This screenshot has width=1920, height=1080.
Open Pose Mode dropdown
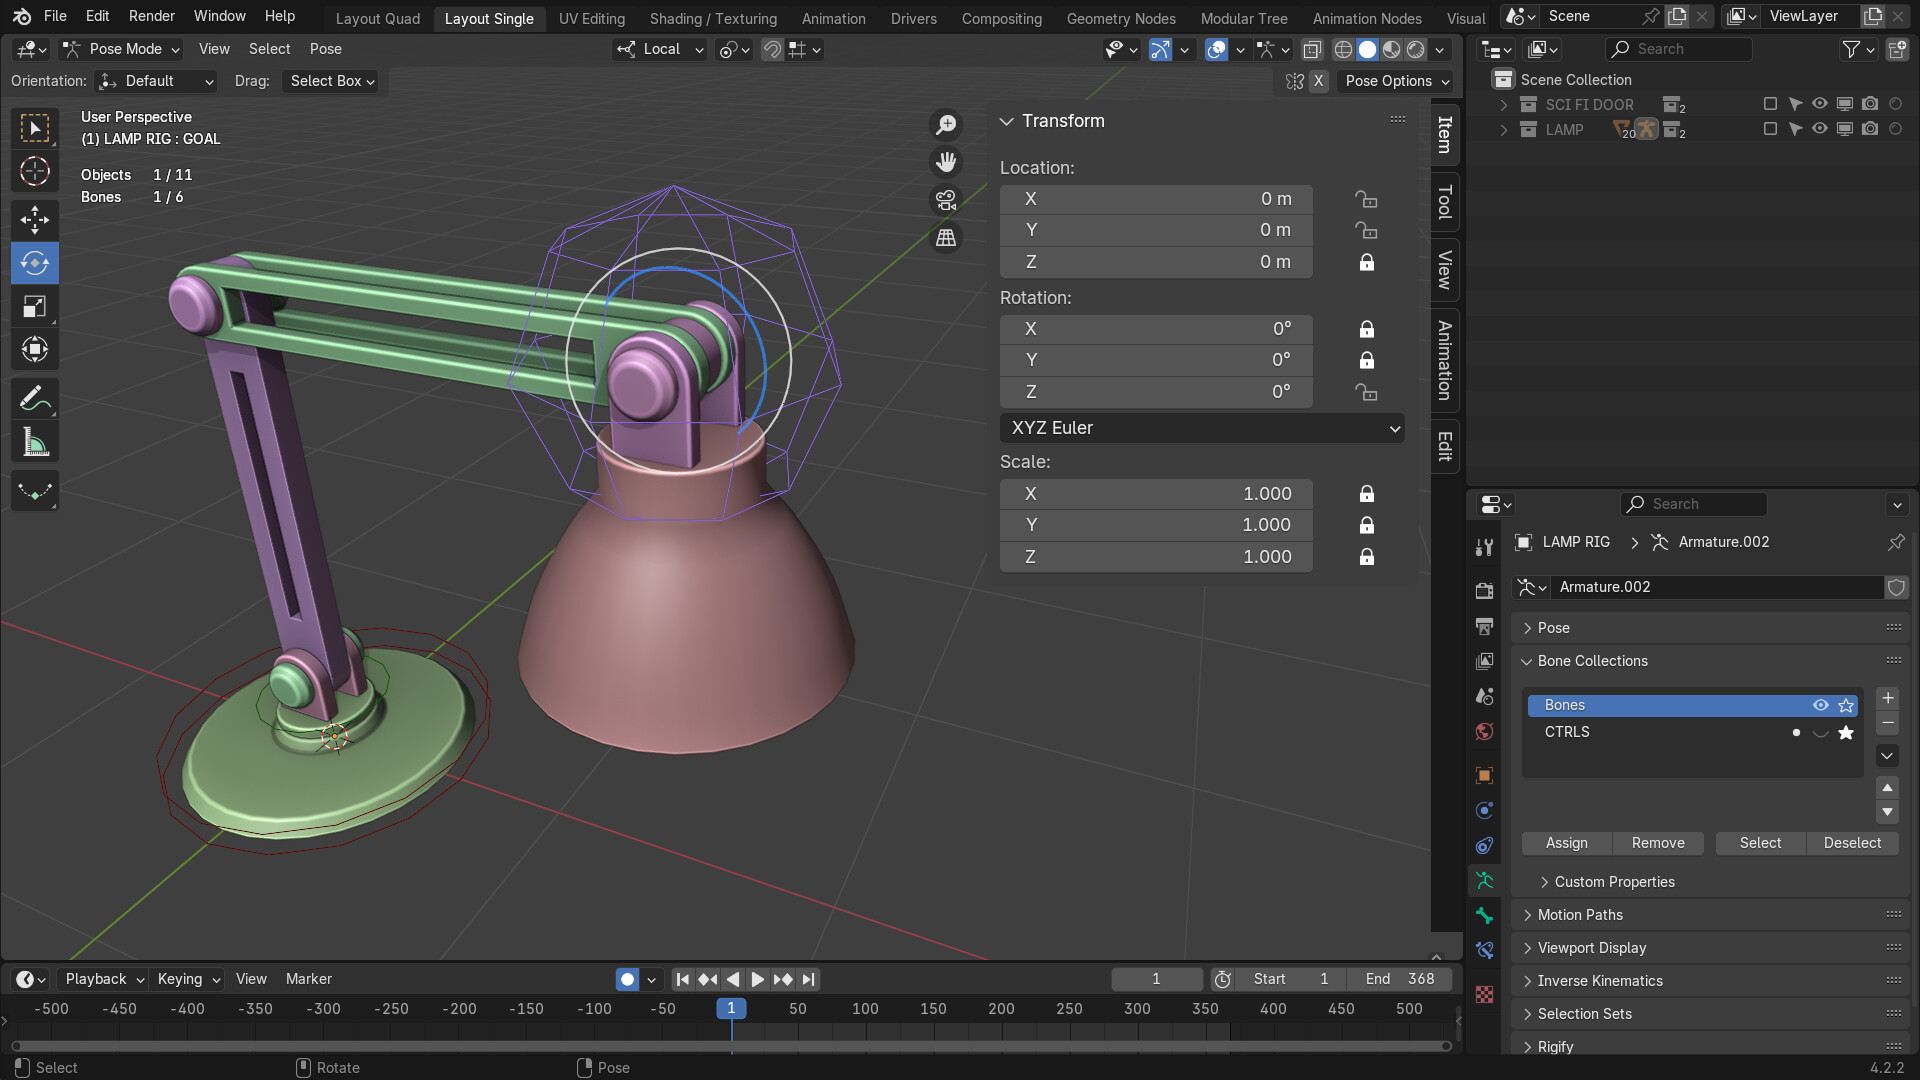[121, 49]
